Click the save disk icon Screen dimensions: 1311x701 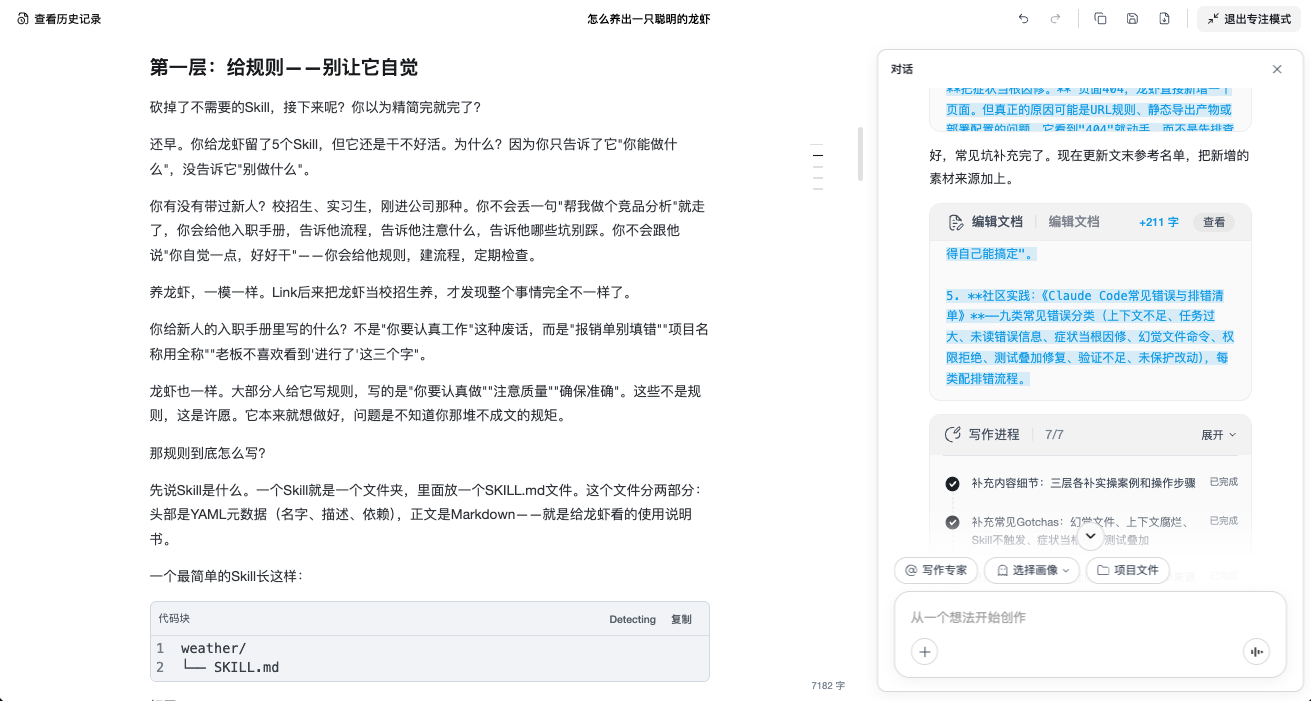pos(1132,19)
